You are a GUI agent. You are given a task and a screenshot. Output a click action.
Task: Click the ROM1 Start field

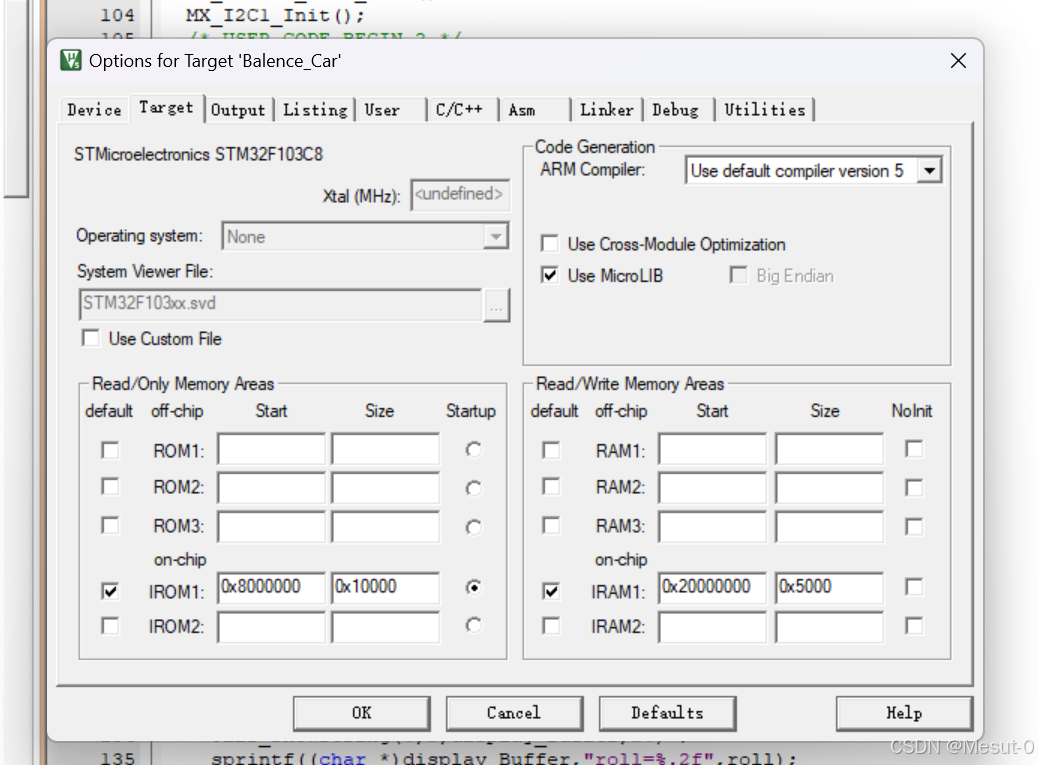271,449
